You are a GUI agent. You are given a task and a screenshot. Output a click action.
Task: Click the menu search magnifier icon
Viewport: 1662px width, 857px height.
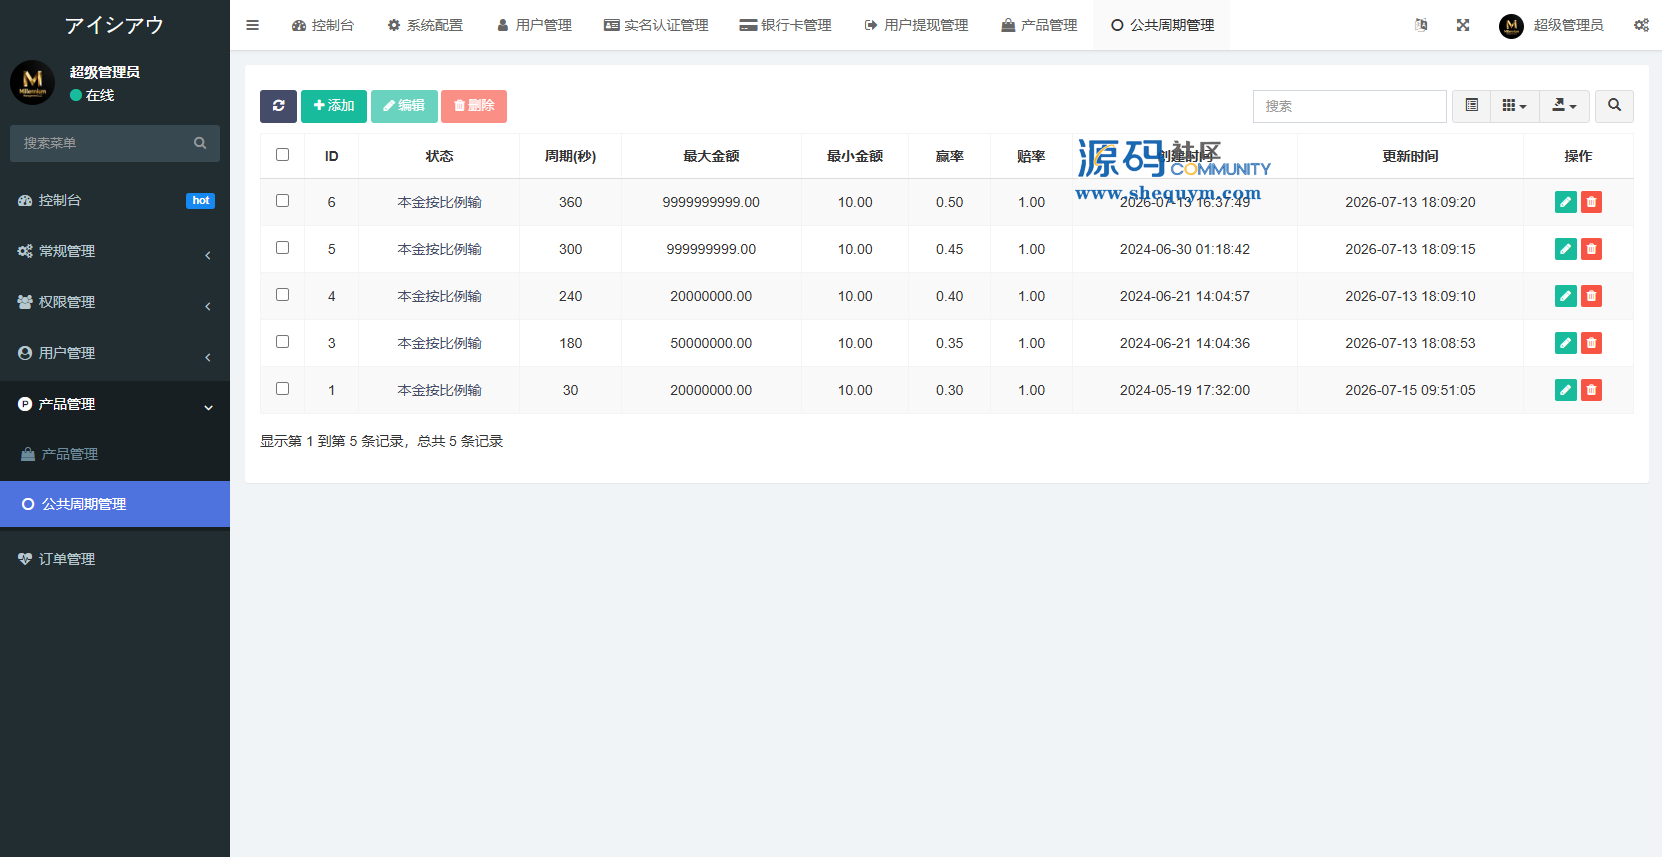click(200, 143)
